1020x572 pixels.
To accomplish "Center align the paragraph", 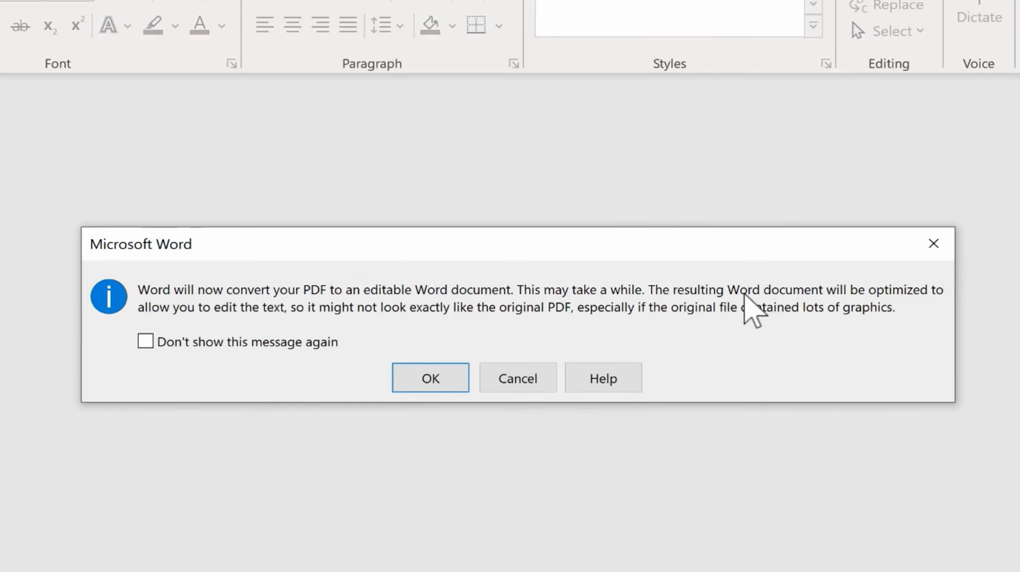I will (x=292, y=26).
